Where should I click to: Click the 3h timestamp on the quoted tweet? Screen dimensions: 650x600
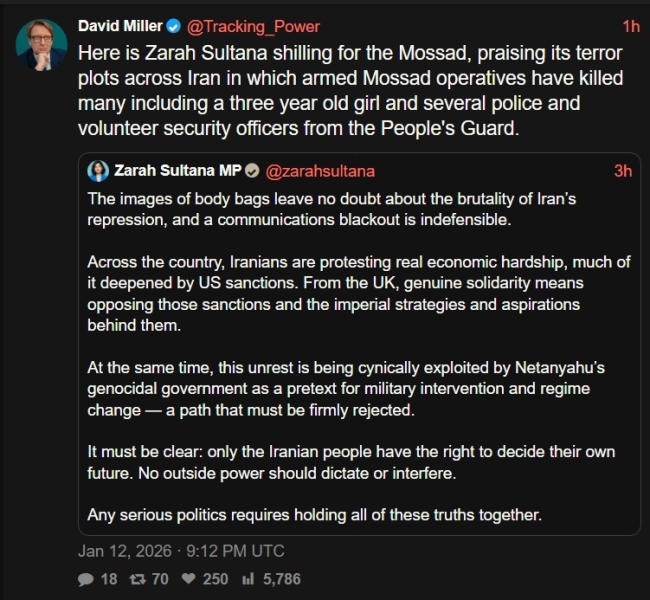click(622, 171)
